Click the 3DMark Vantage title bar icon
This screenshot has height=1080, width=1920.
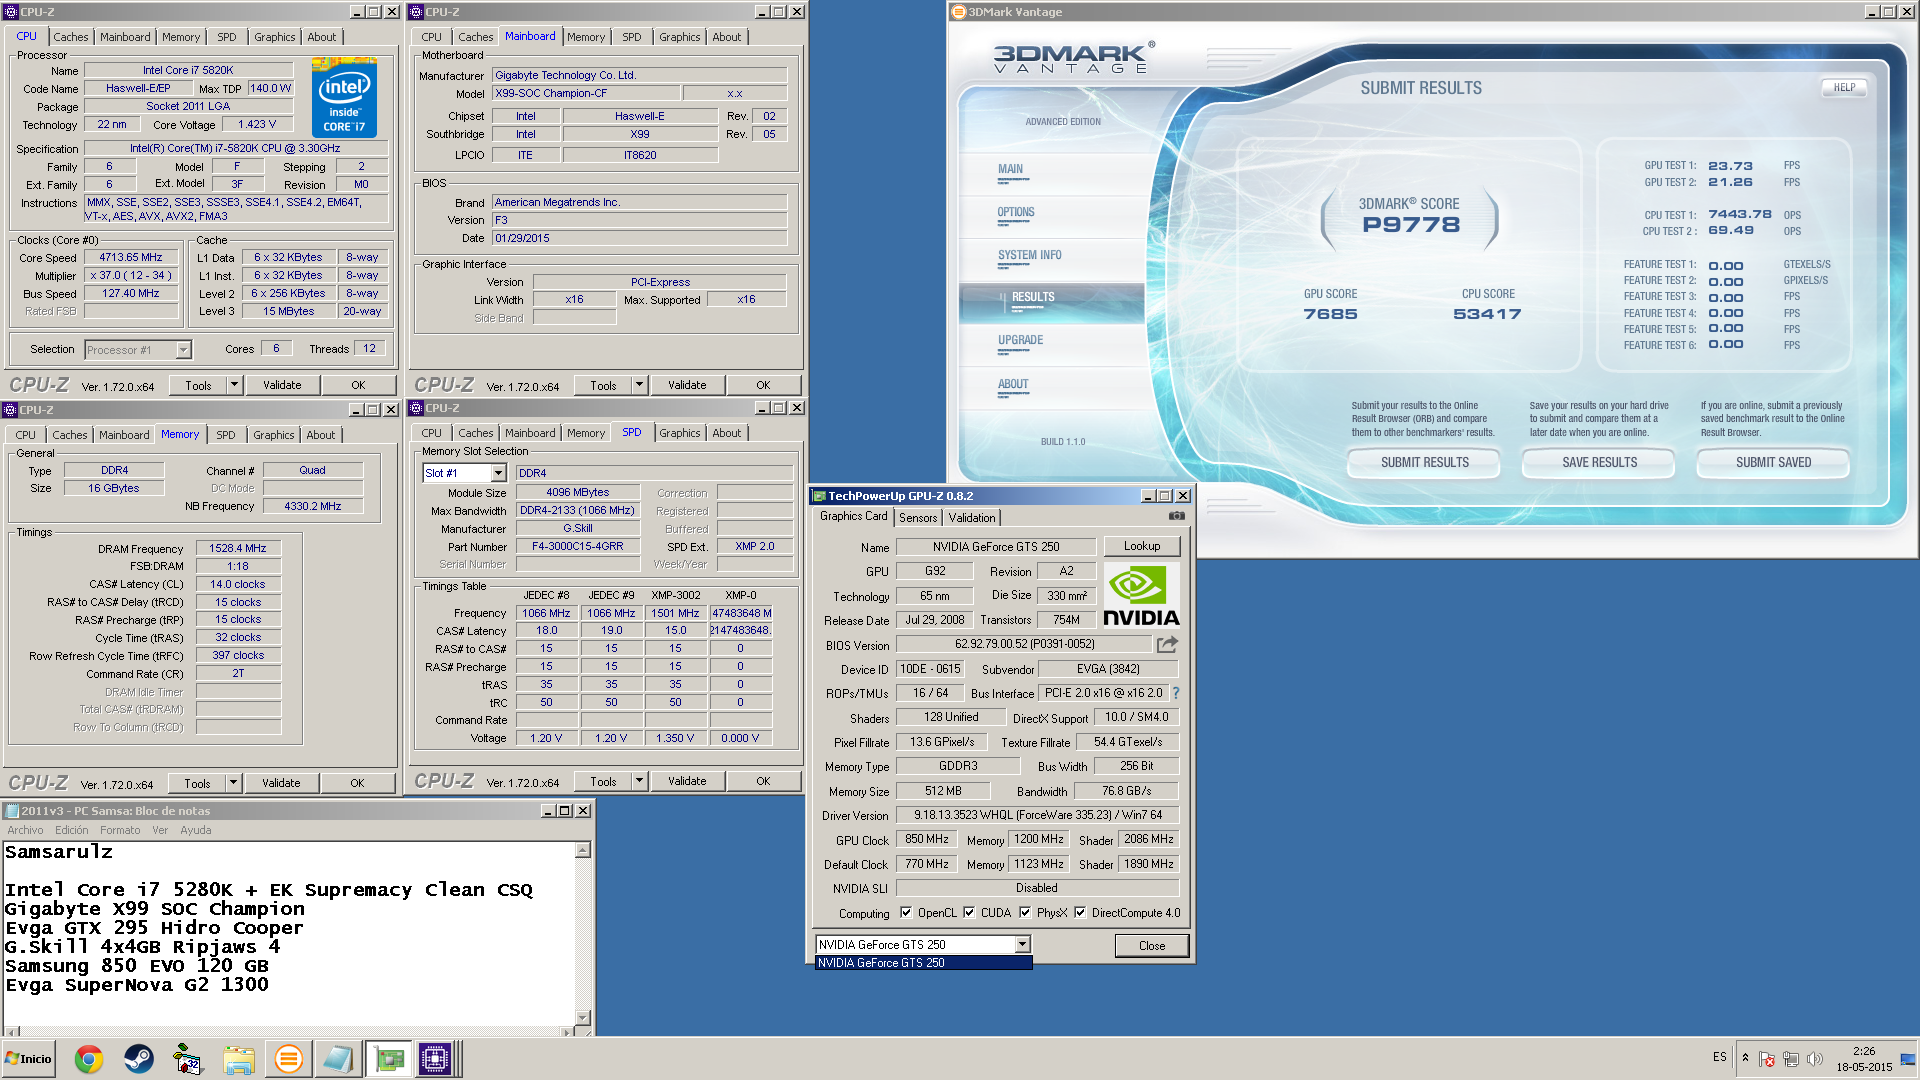(959, 12)
